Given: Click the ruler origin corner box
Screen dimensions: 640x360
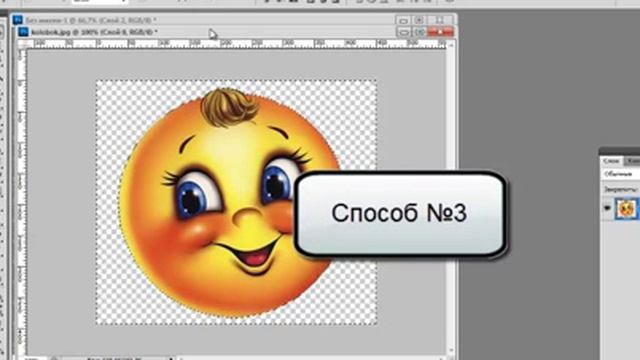Looking at the screenshot, I should pos(23,44).
